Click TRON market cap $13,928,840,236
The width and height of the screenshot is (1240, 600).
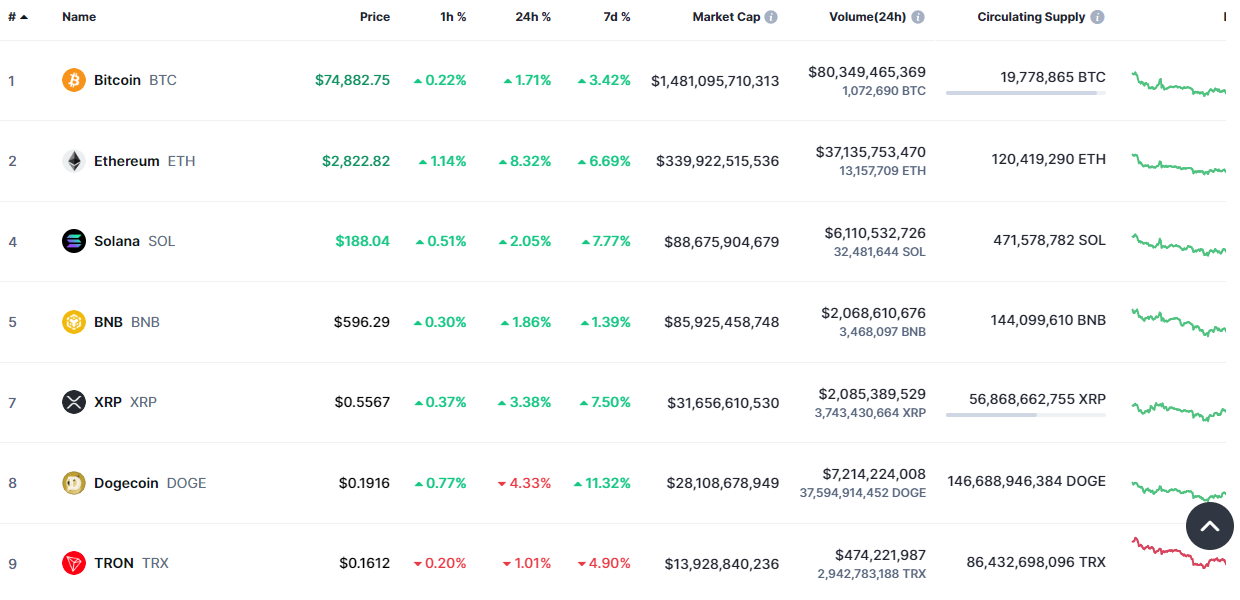pyautogui.click(x=722, y=563)
